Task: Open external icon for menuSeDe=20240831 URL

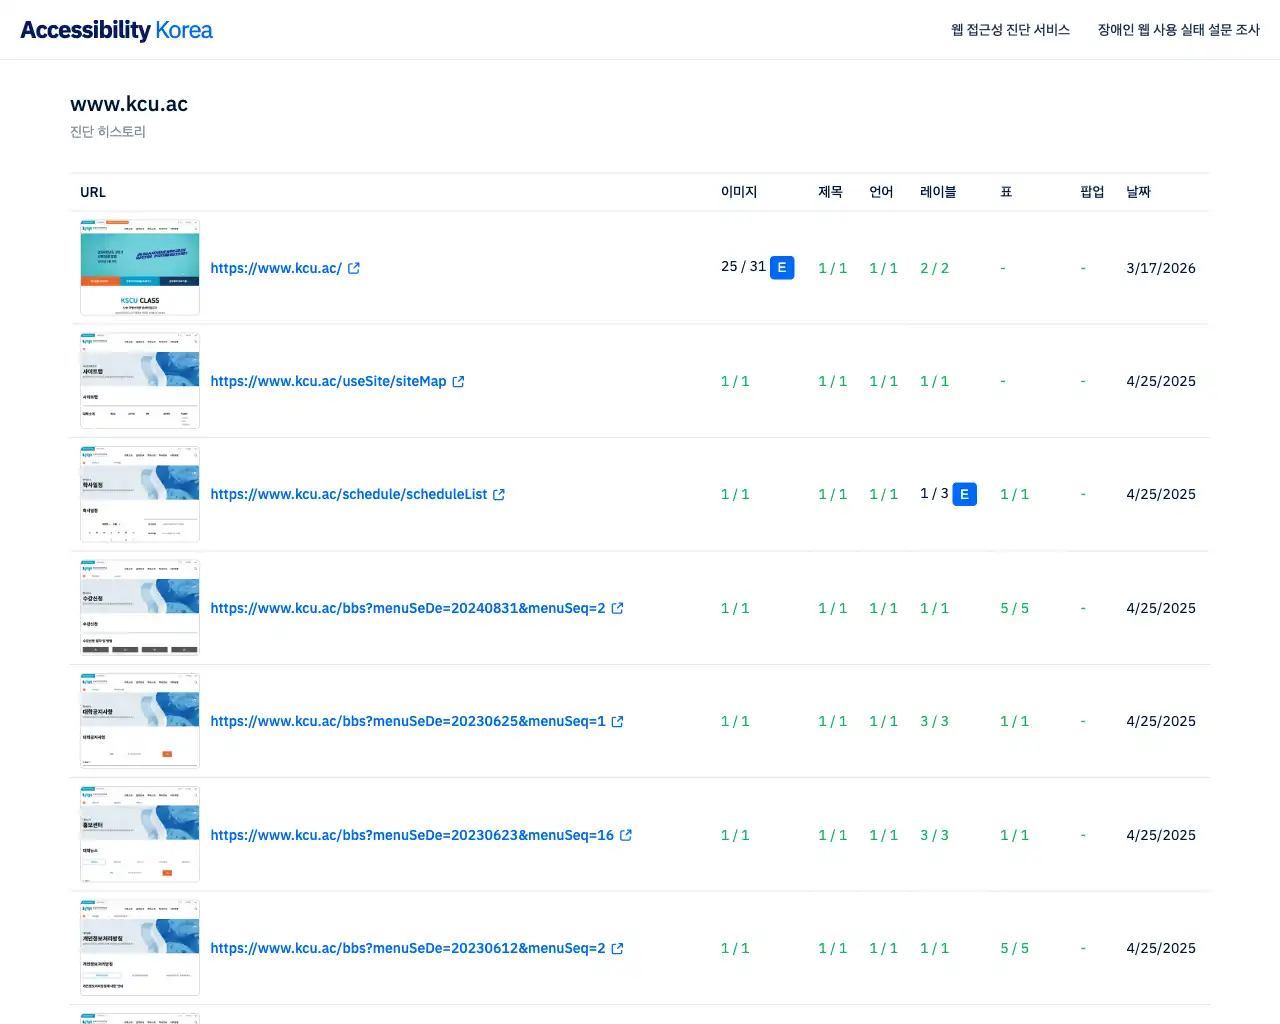Action: coord(617,608)
